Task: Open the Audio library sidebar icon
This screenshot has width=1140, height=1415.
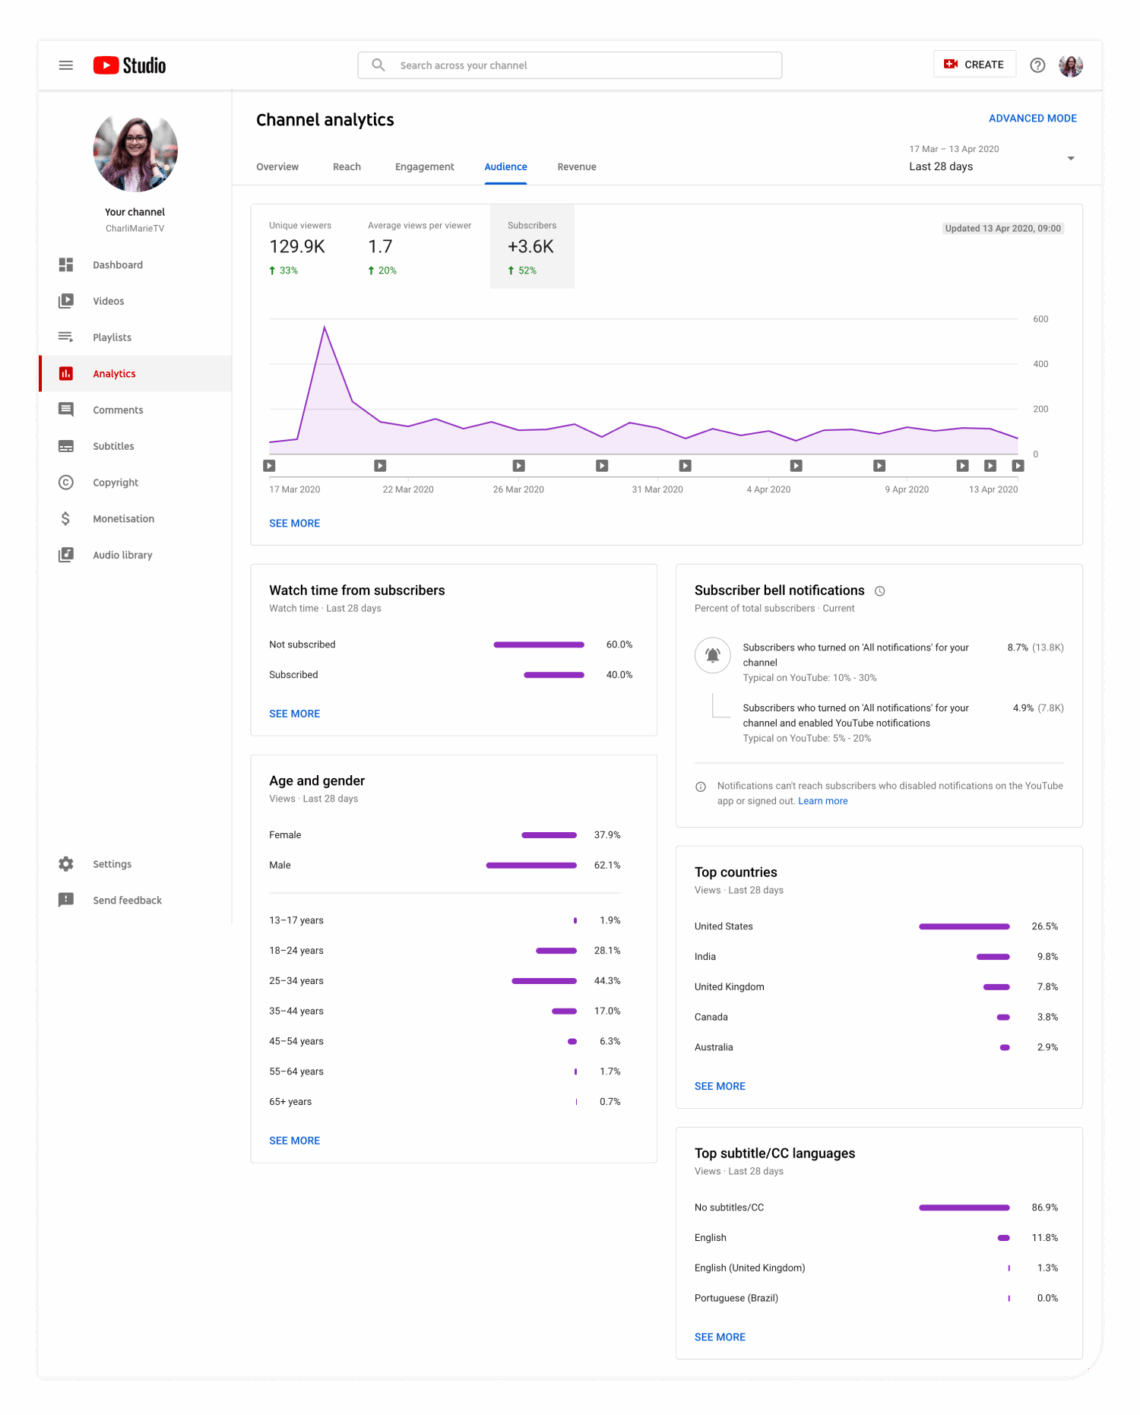Action: [x=65, y=554]
